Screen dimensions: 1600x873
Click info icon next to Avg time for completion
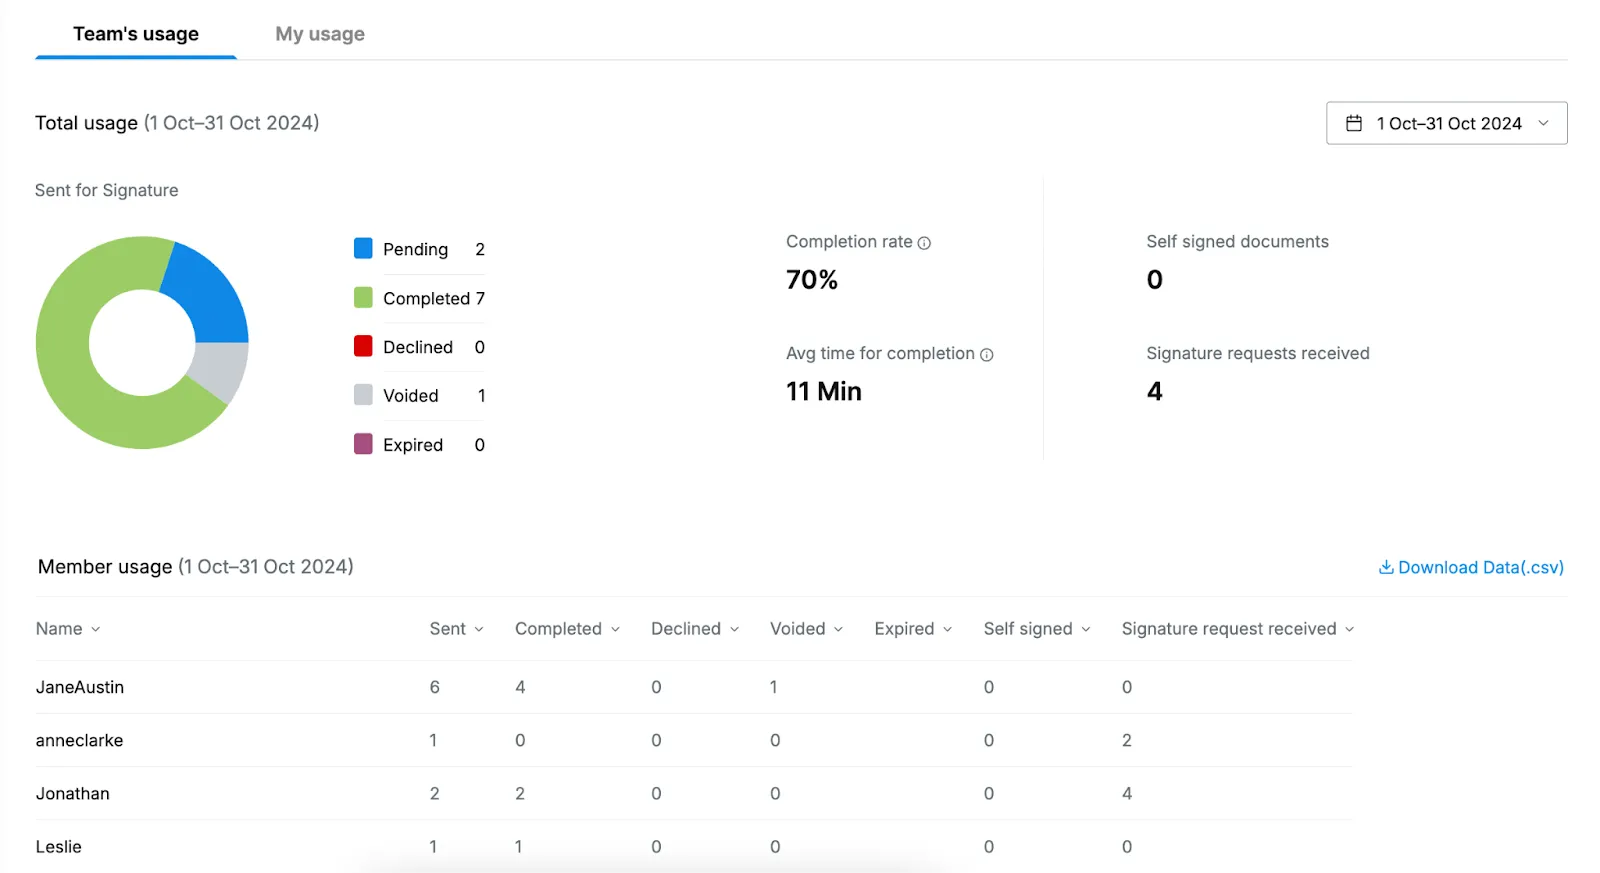coord(986,355)
